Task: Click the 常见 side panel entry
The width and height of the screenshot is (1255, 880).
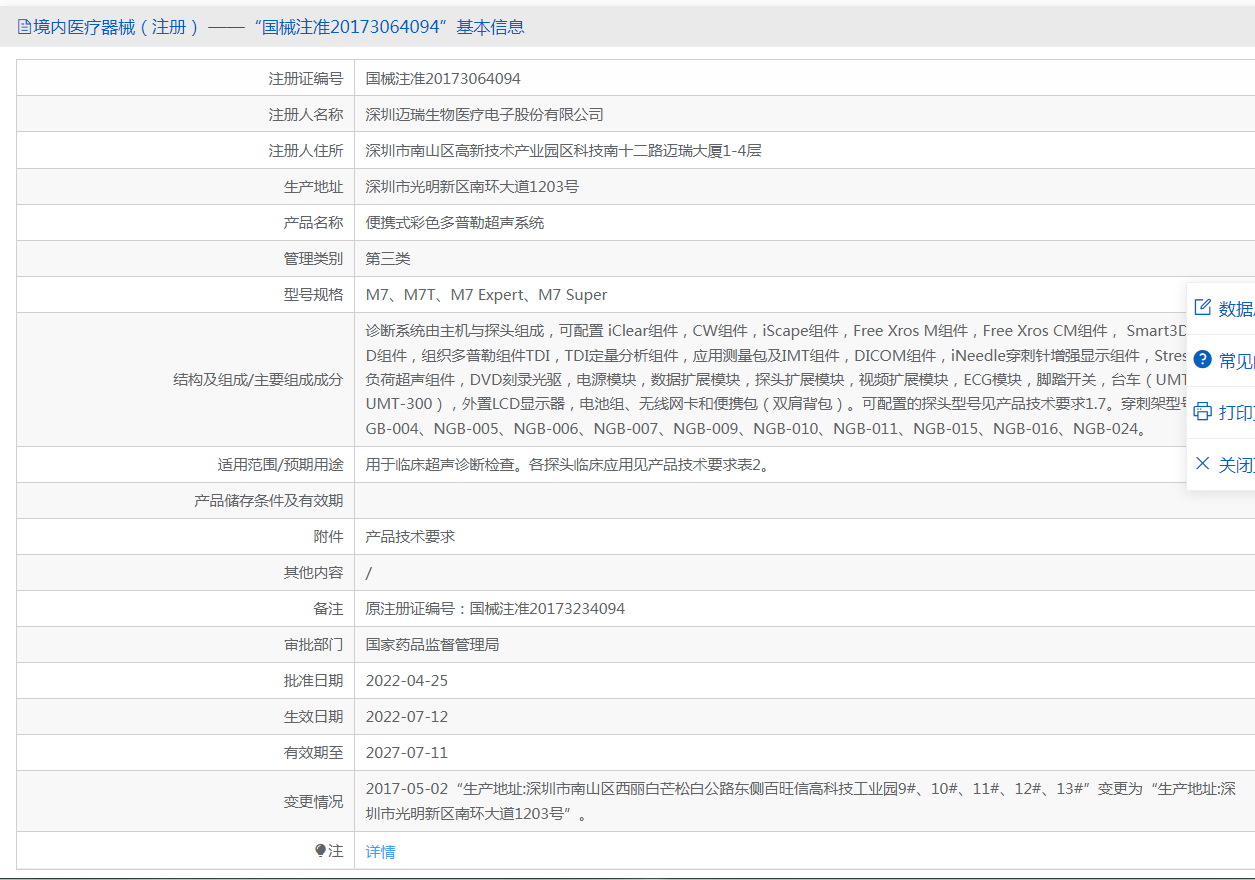Action: click(x=1221, y=361)
